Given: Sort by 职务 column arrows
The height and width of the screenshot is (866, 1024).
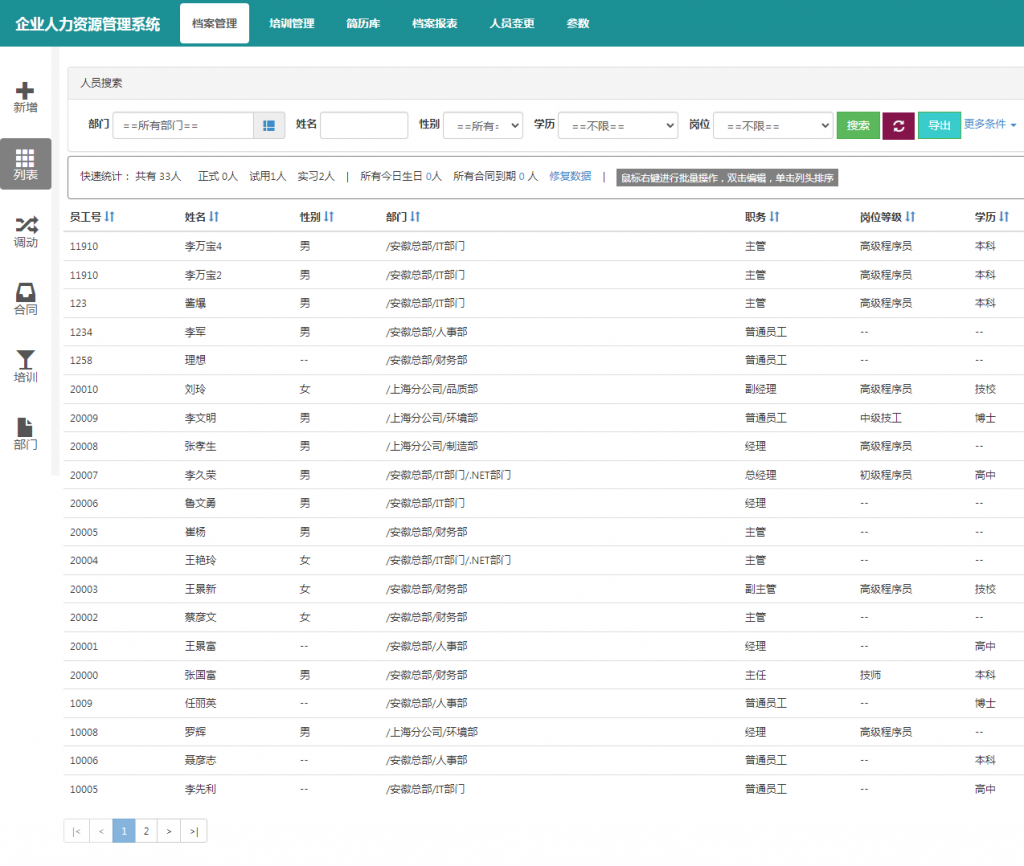Looking at the screenshot, I should (x=774, y=217).
